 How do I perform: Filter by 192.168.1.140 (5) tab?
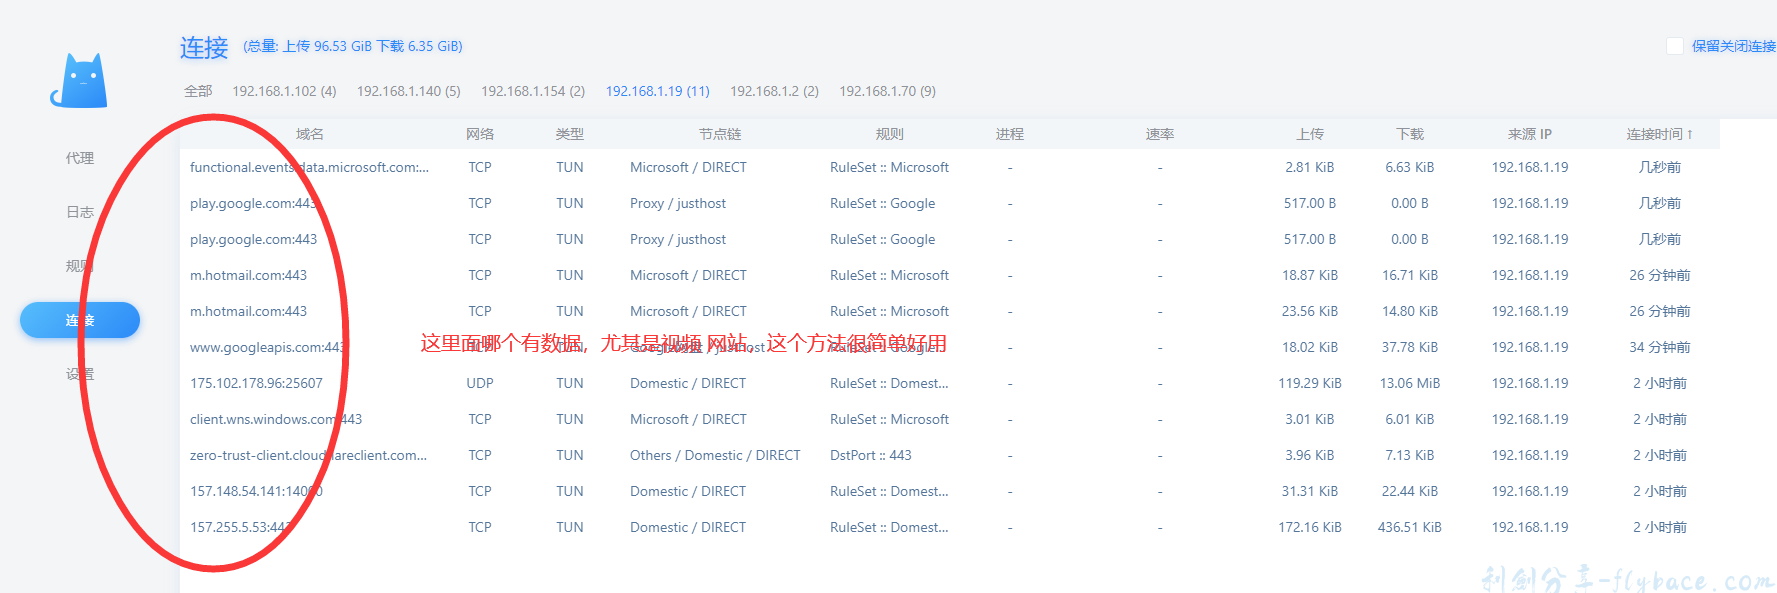tap(408, 91)
